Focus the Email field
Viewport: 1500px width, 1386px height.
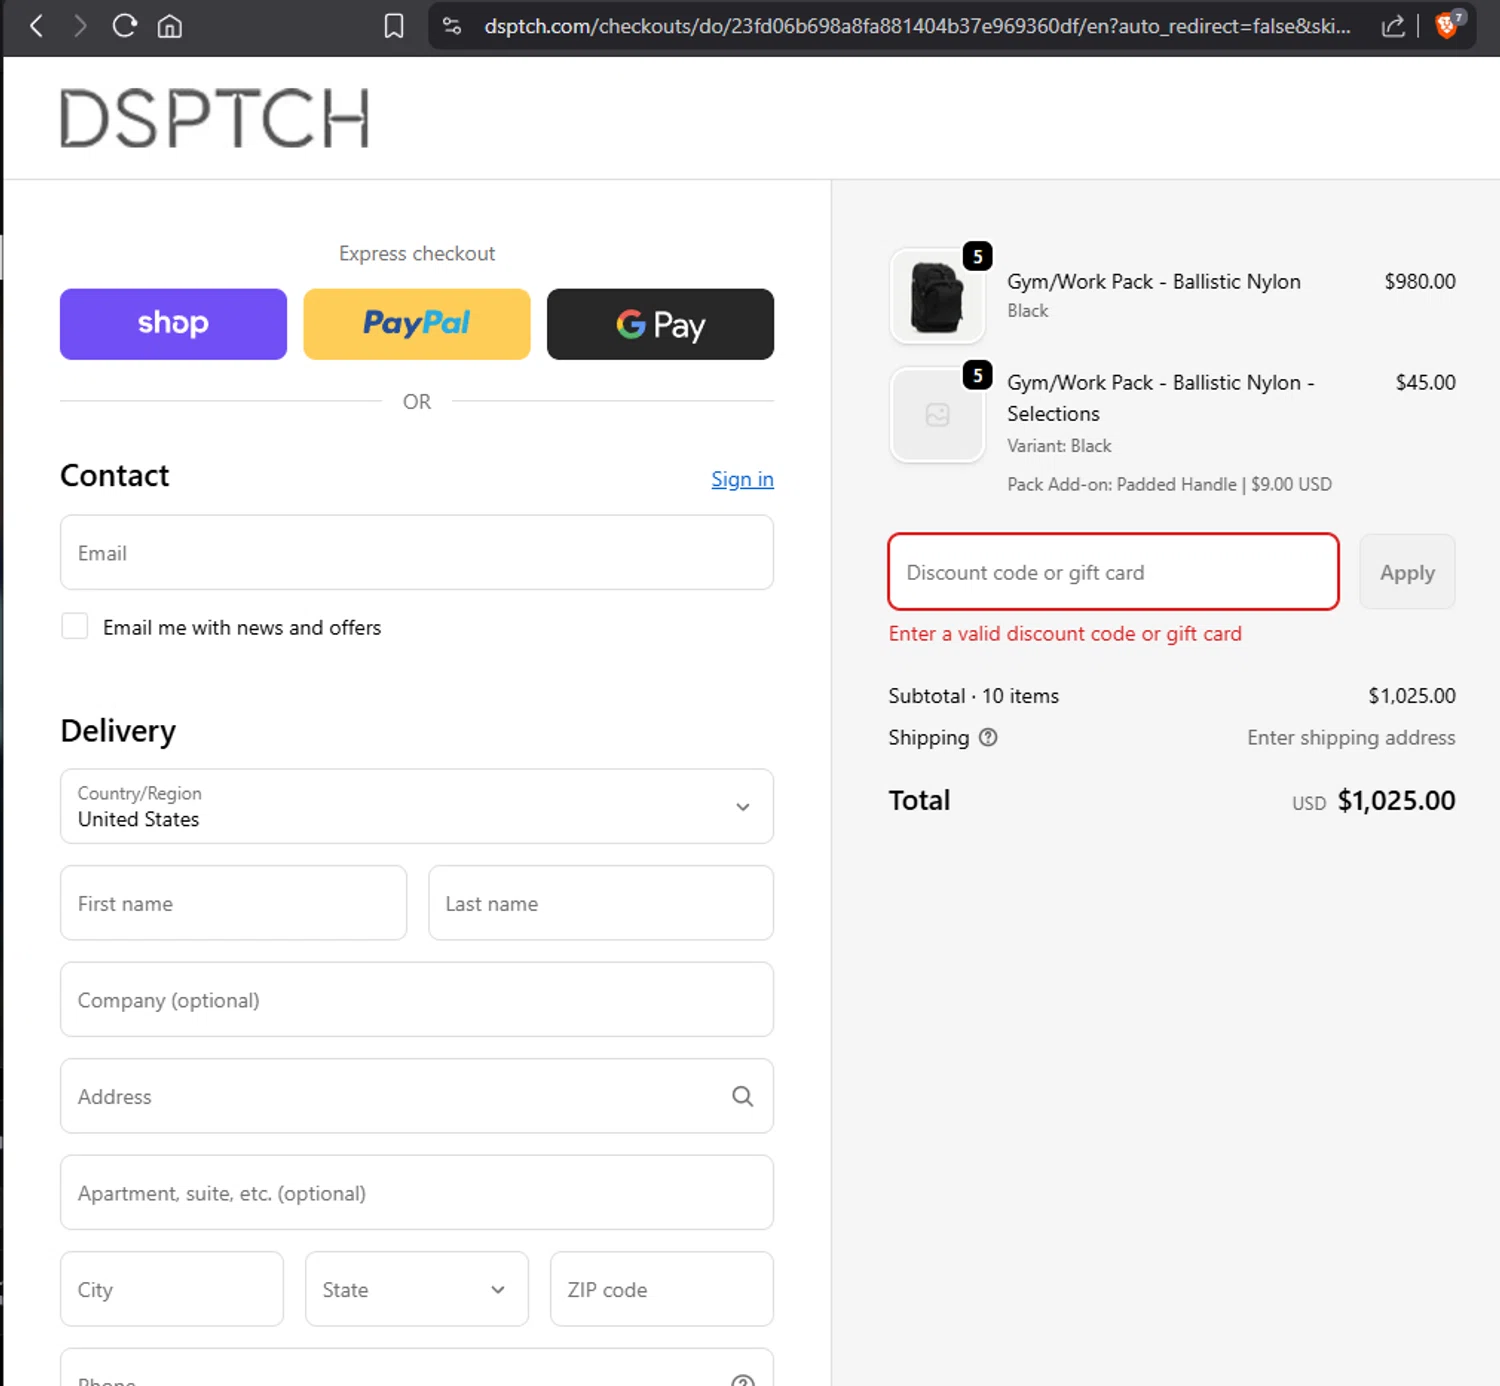[x=417, y=553]
